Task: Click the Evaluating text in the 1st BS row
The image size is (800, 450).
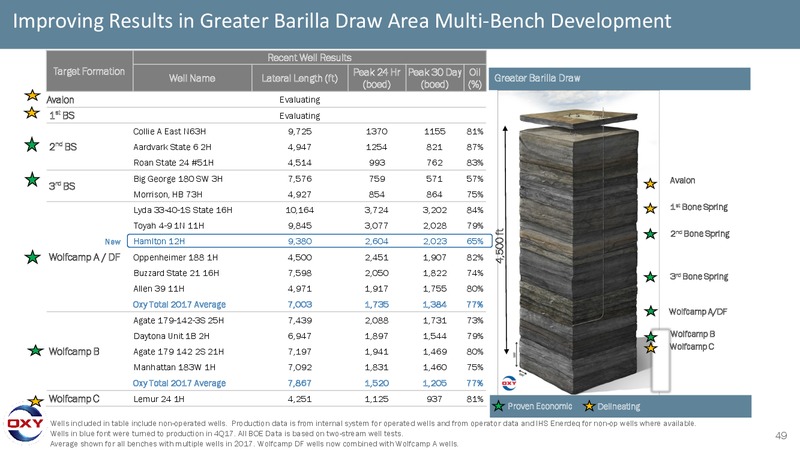Action: click(300, 116)
